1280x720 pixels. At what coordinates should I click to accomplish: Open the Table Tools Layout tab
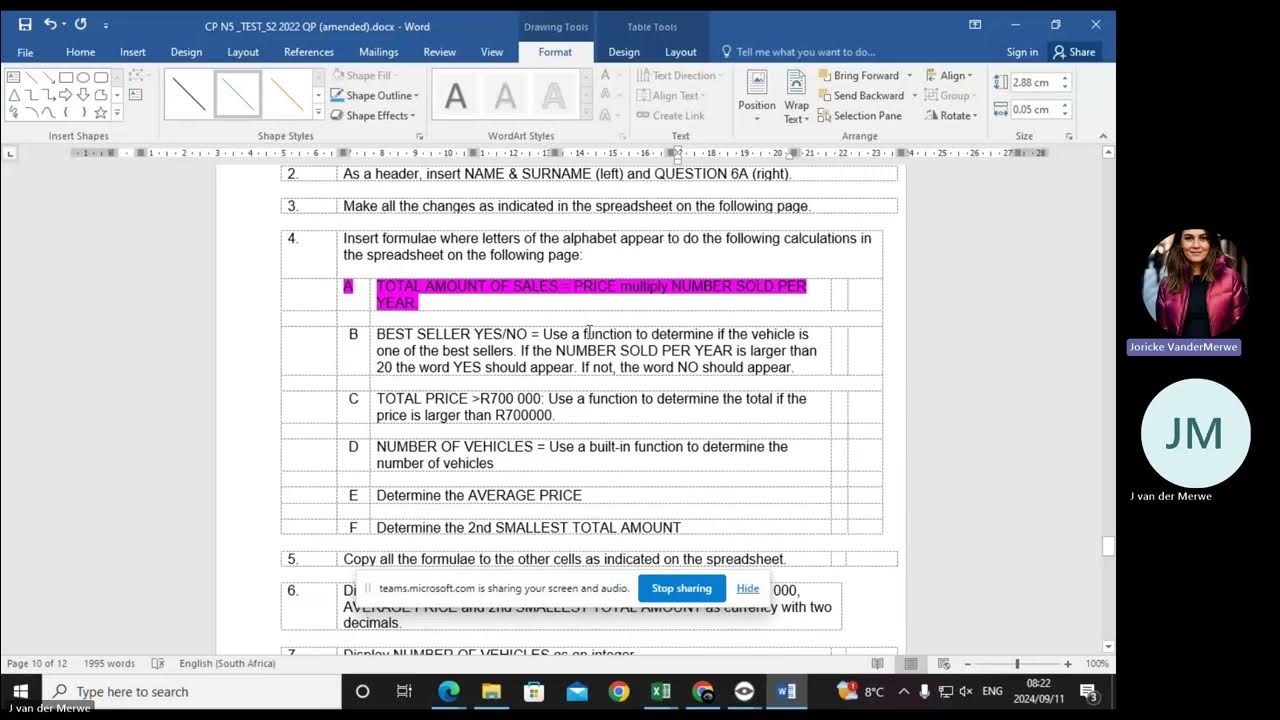[x=681, y=52]
